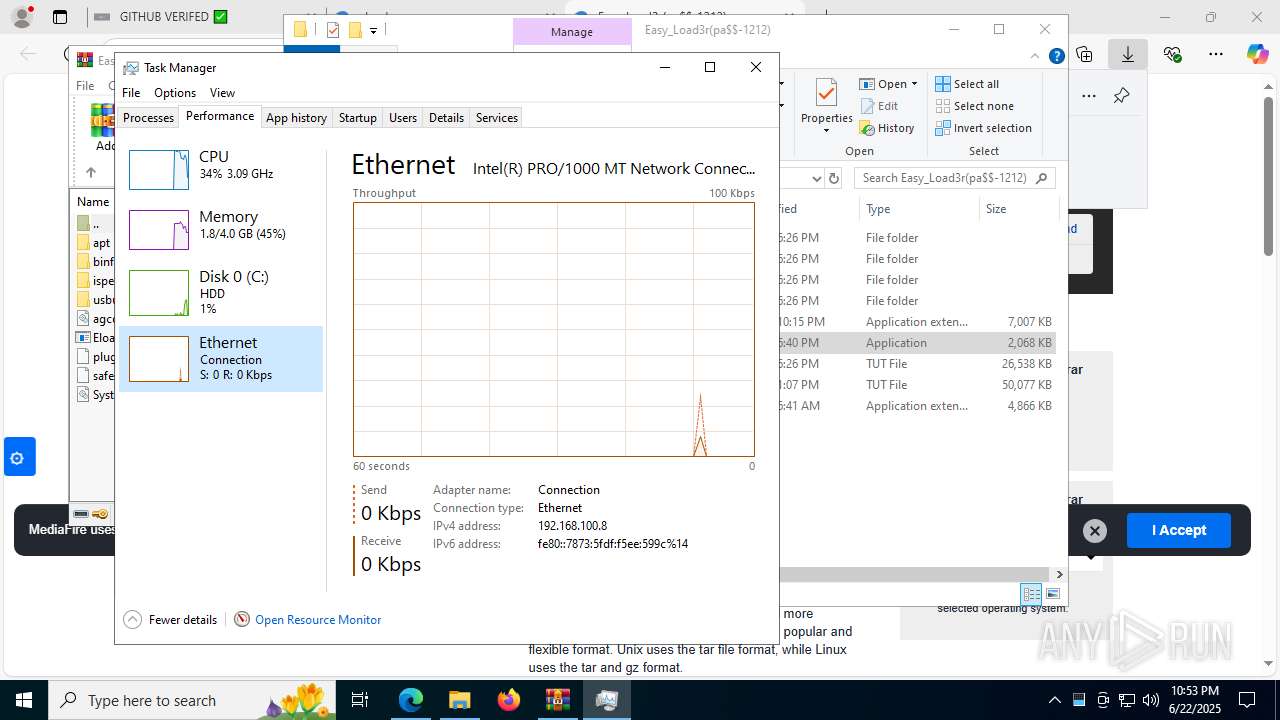Open Microsoft Edge from taskbar
Image resolution: width=1280 pixels, height=720 pixels.
(x=411, y=700)
